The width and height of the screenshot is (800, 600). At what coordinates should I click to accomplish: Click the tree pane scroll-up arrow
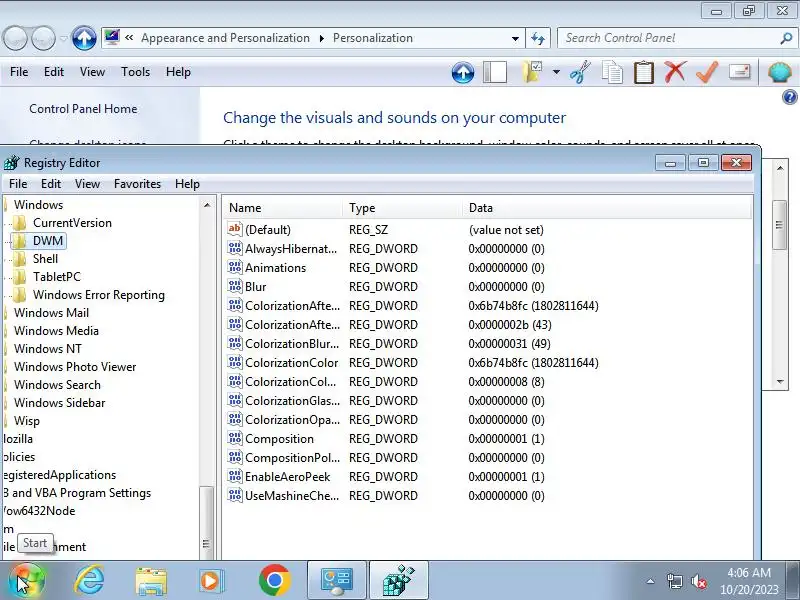(207, 205)
